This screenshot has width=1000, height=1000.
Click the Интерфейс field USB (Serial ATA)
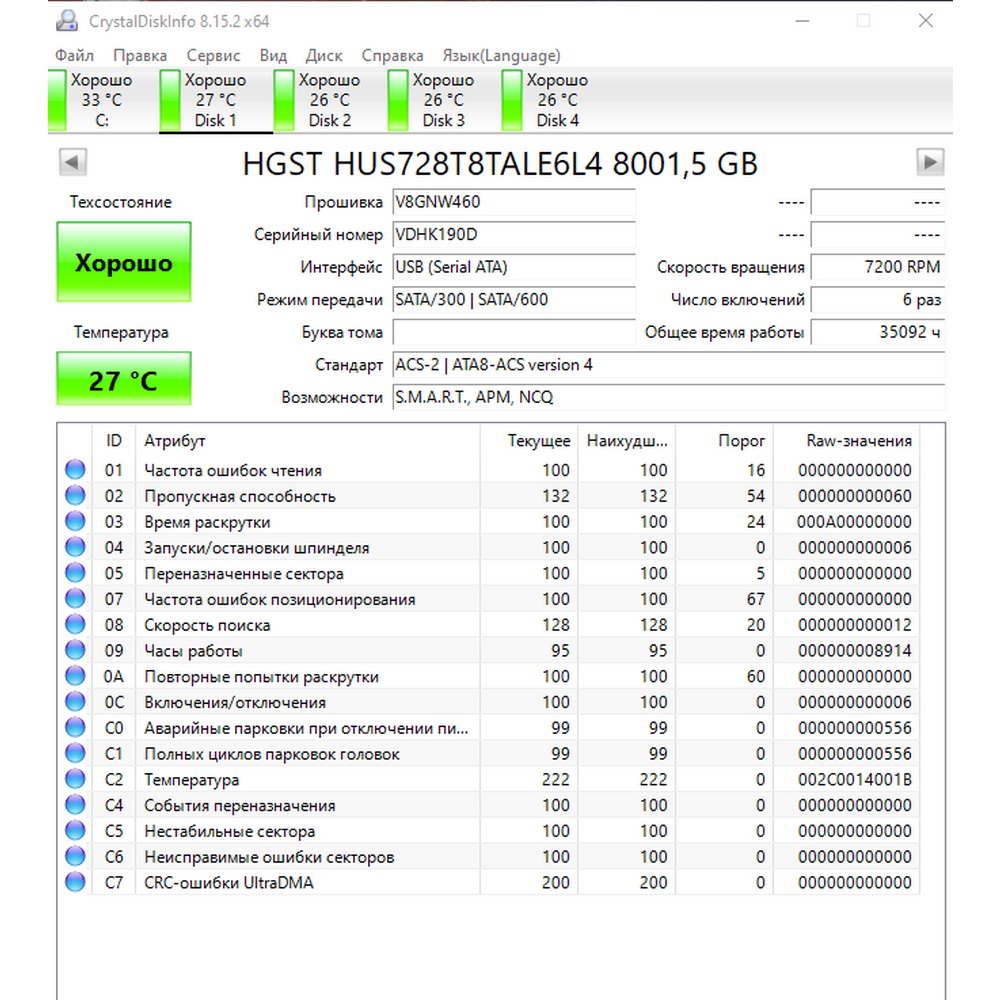pos(514,267)
